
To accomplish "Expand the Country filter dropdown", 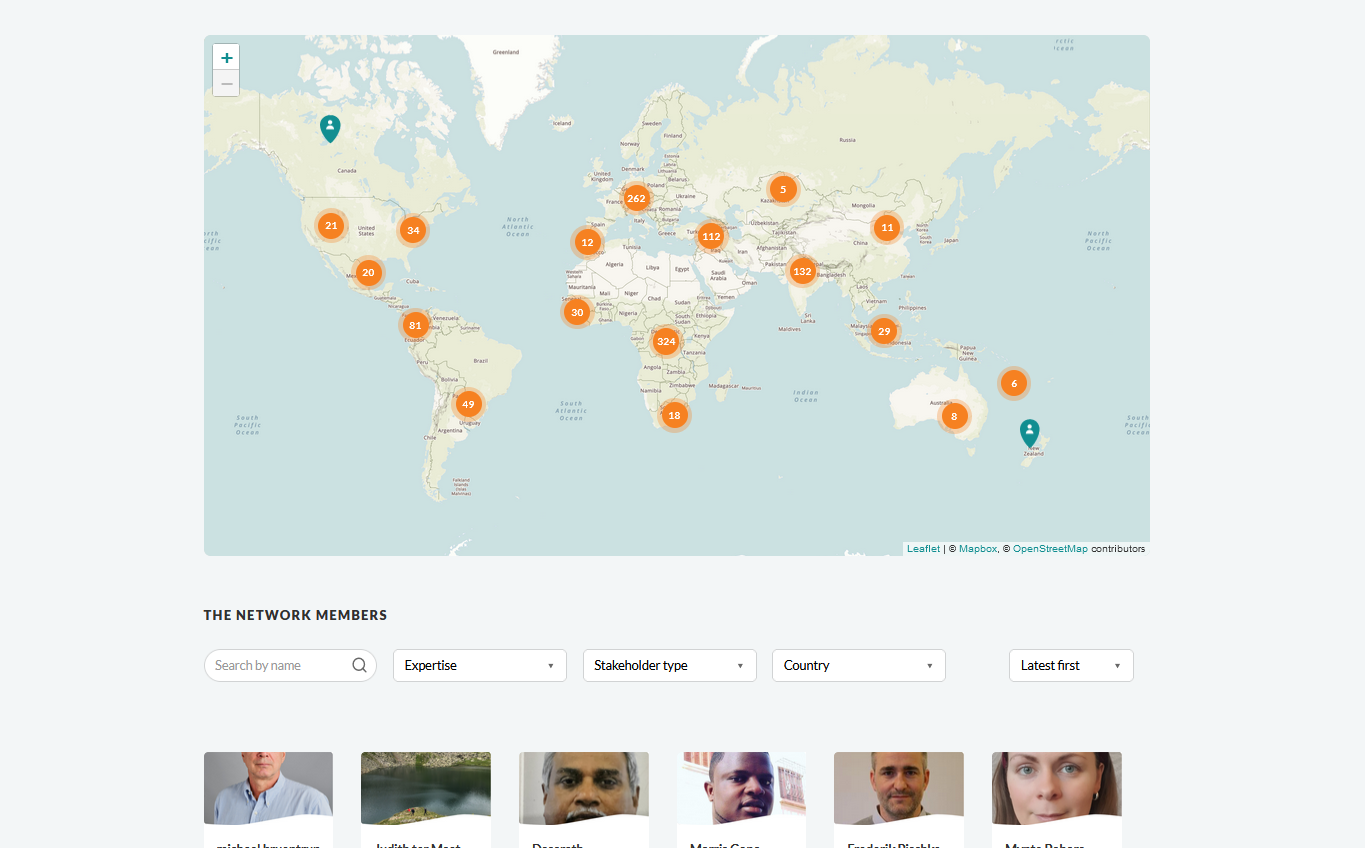I will pos(858,665).
